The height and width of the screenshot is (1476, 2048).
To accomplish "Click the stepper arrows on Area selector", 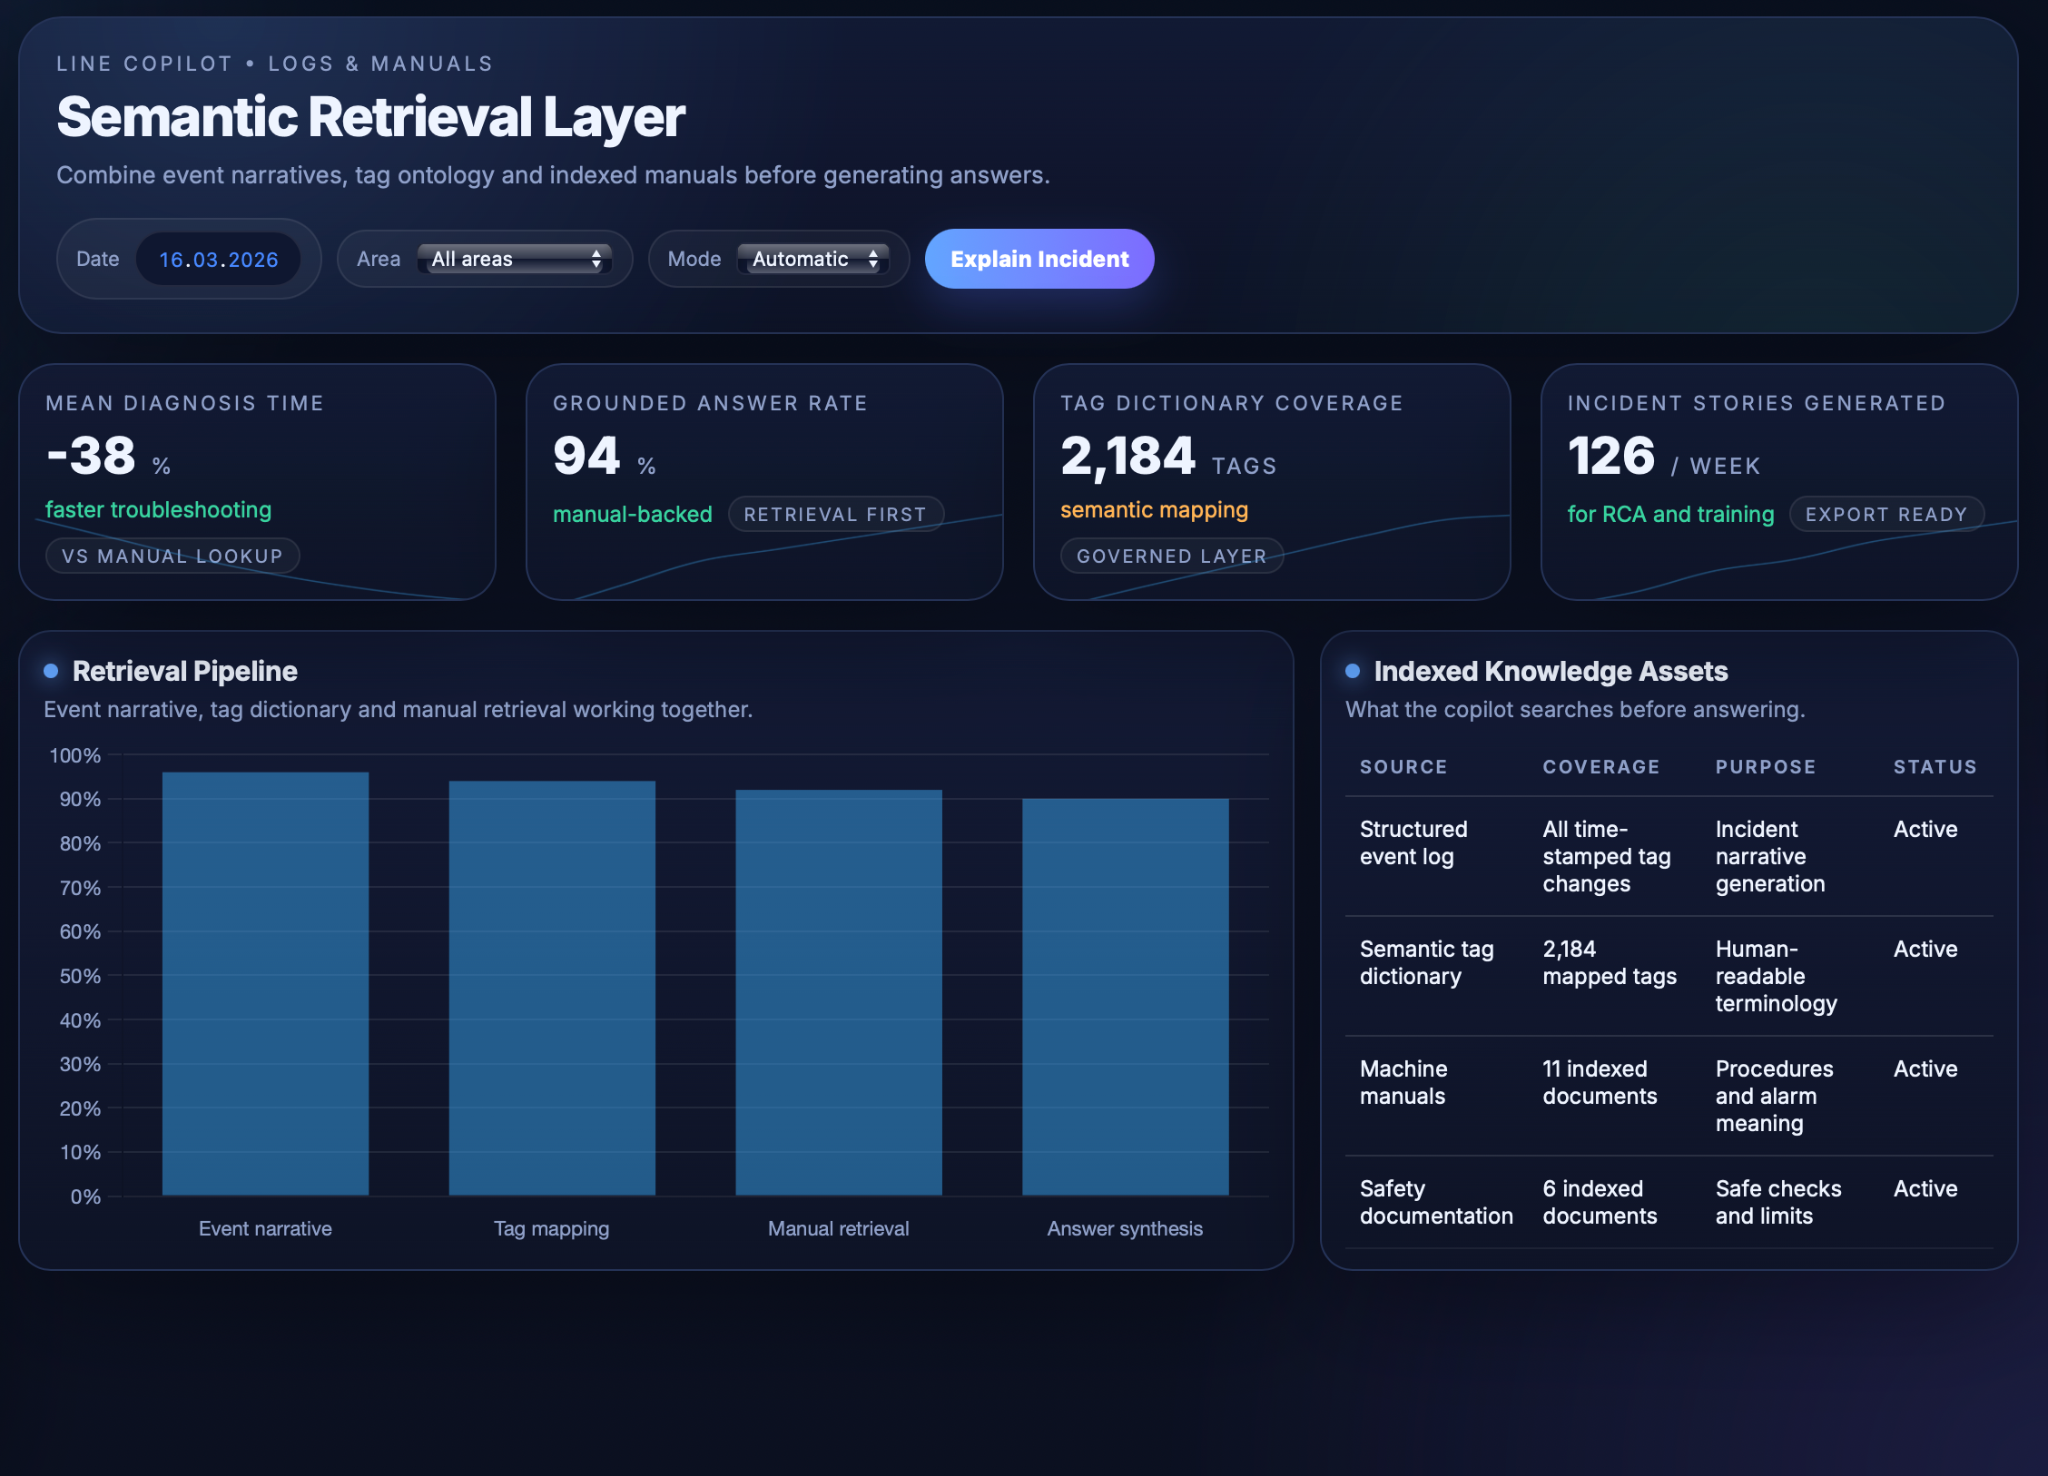I will (596, 259).
